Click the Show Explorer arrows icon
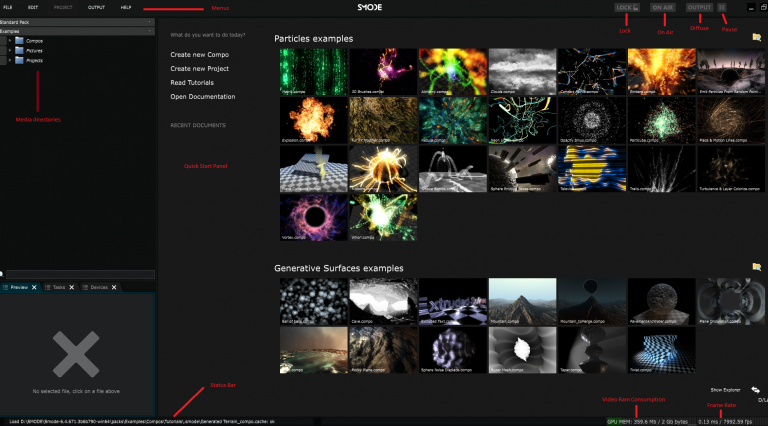The image size is (768, 426). coord(757,389)
